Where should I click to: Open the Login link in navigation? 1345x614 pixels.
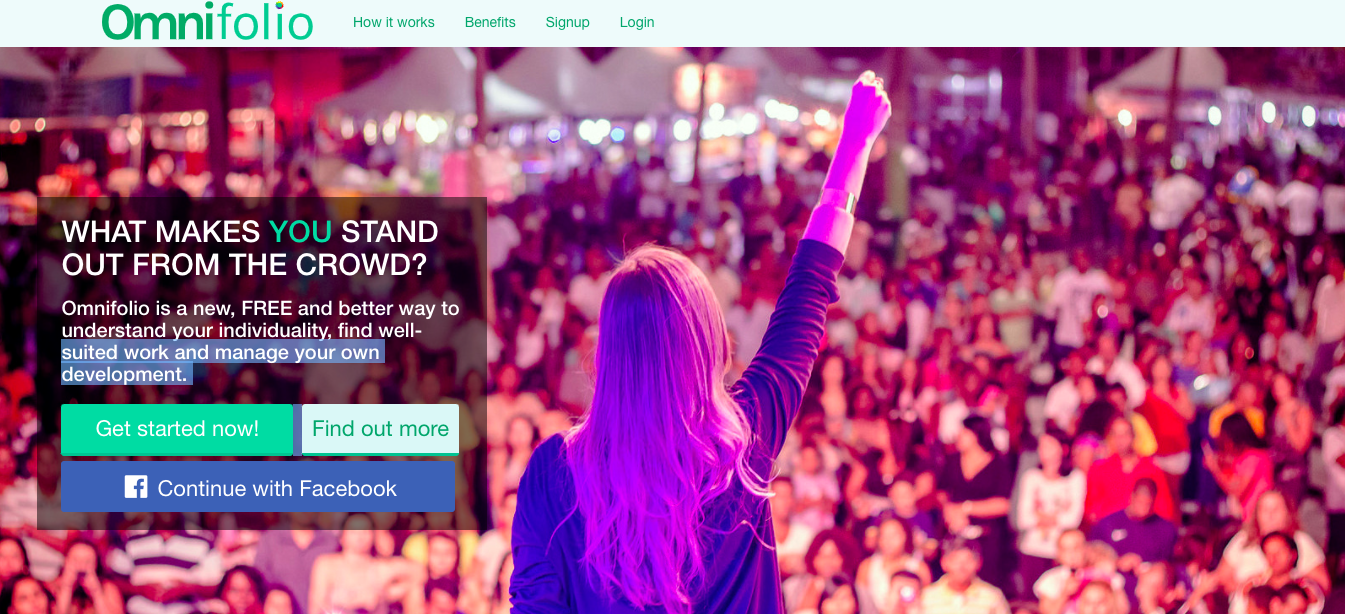coord(637,22)
